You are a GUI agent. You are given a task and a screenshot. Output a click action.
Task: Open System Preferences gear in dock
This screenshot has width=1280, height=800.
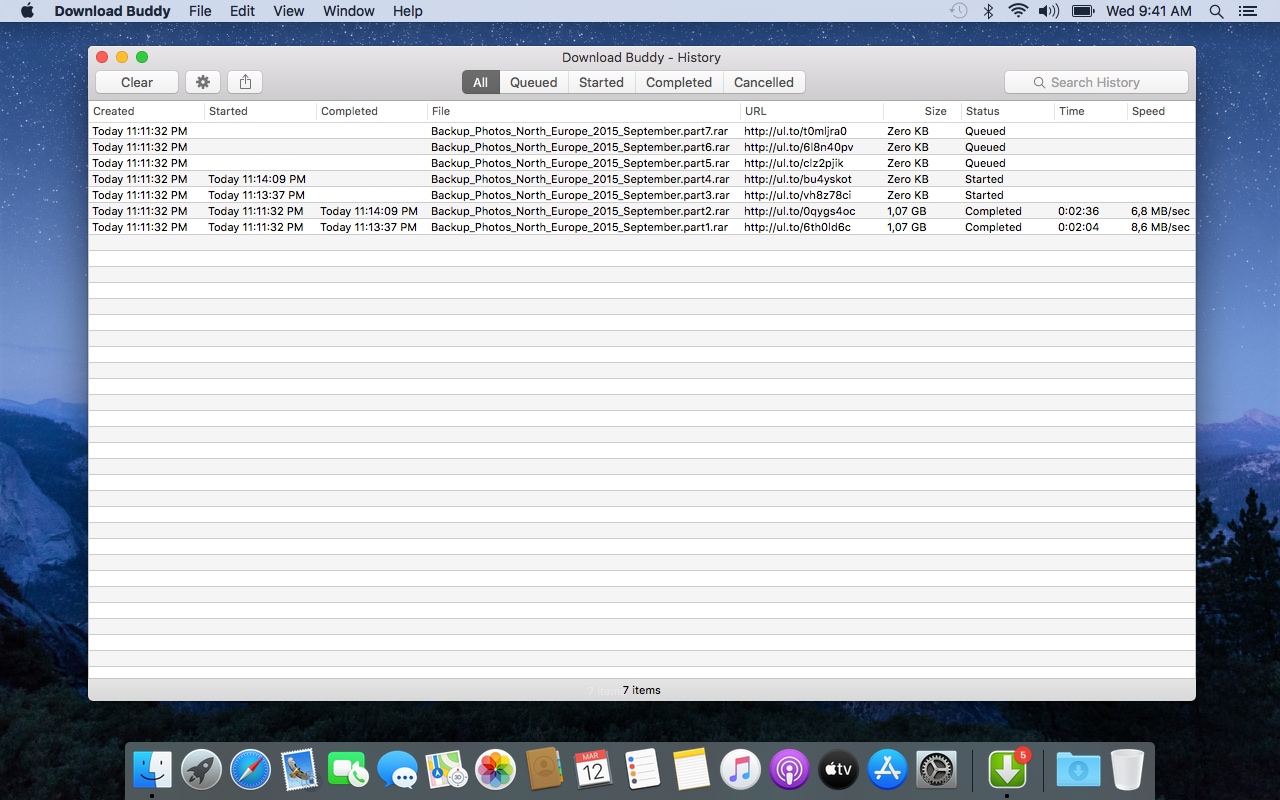(936, 770)
